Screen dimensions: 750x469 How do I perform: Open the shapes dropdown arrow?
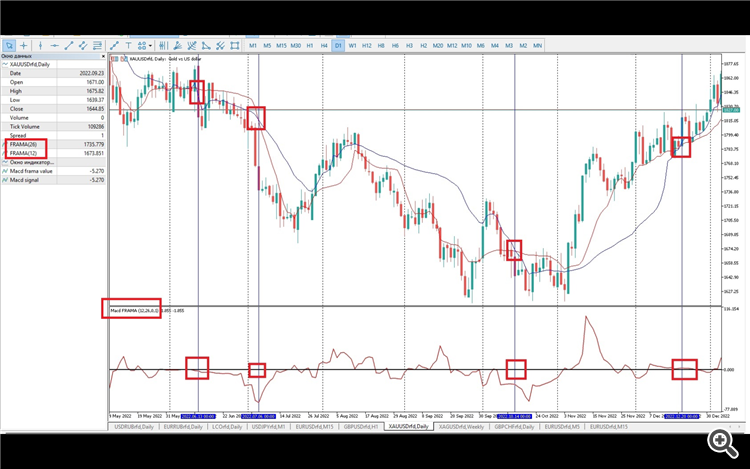coord(150,46)
